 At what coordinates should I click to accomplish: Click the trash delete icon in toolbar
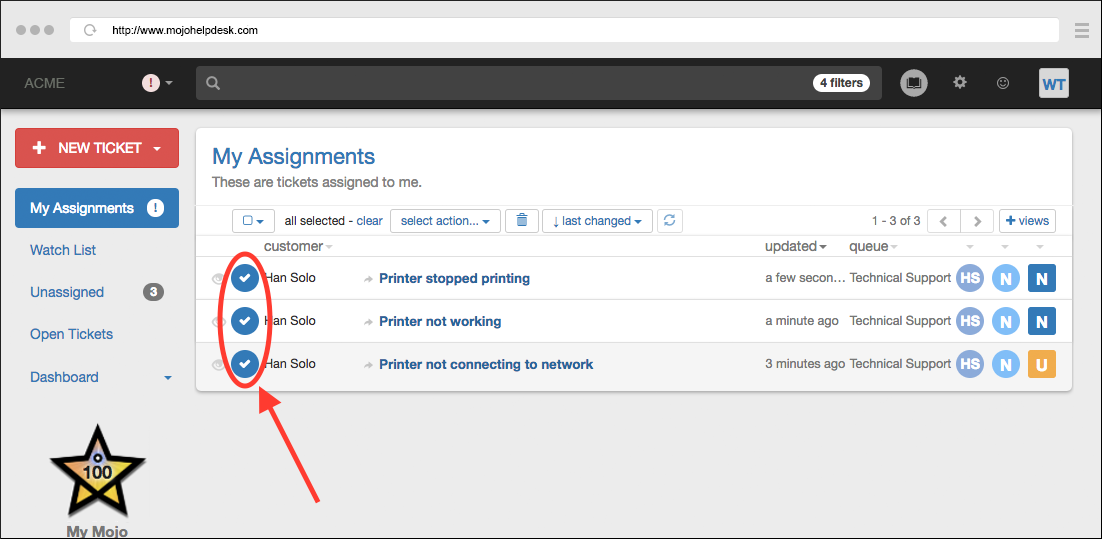(521, 221)
